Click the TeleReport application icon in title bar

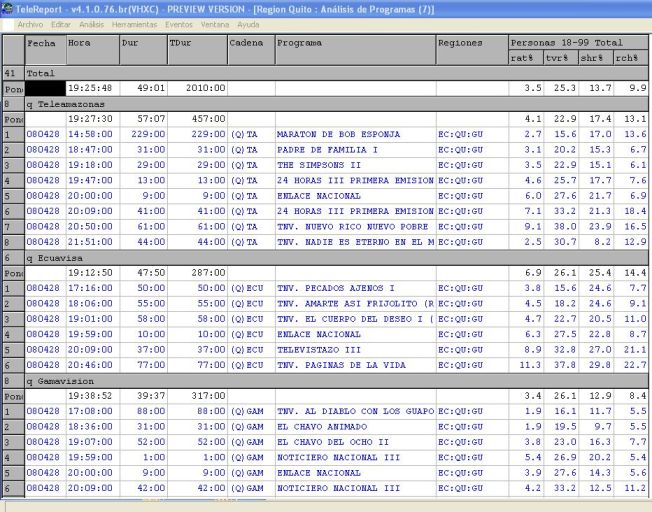[7, 9]
